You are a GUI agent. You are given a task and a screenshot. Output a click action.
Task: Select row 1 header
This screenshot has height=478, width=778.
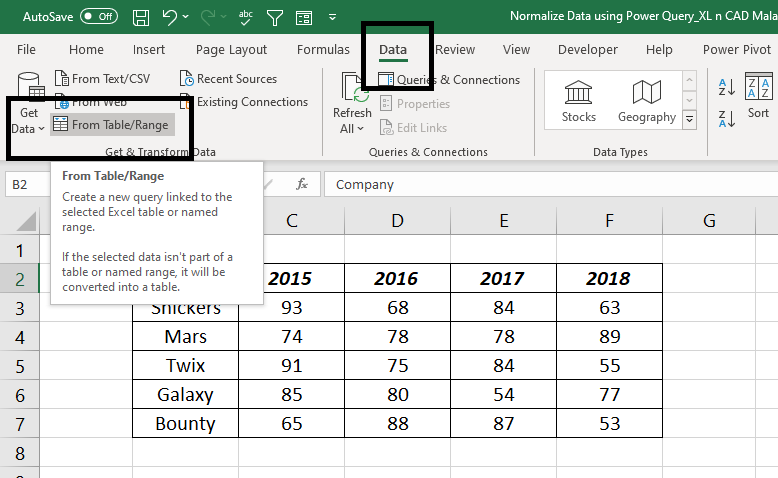coord(19,251)
